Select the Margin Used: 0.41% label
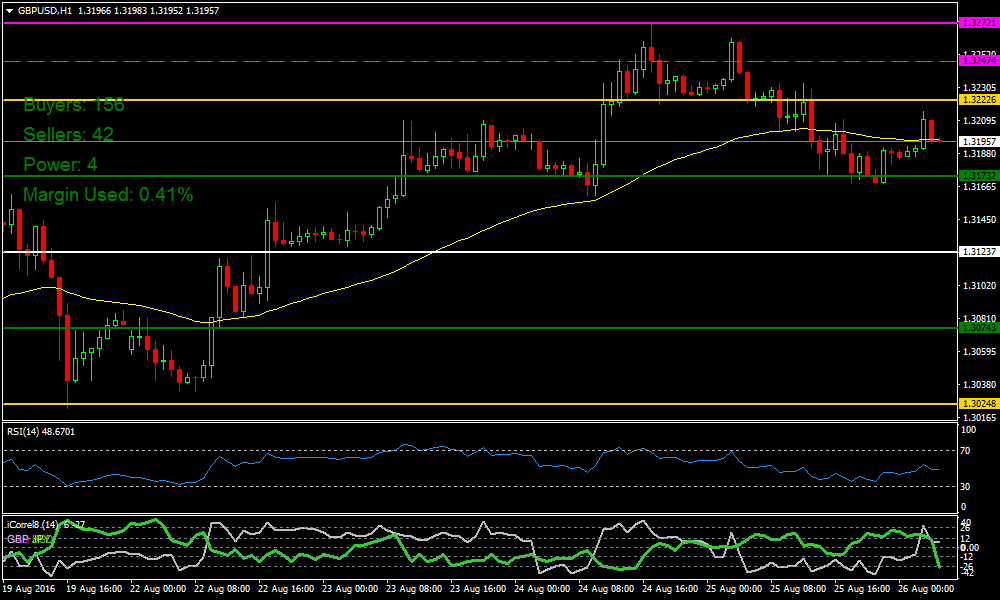Viewport: 1000px width, 600px height. point(108,195)
